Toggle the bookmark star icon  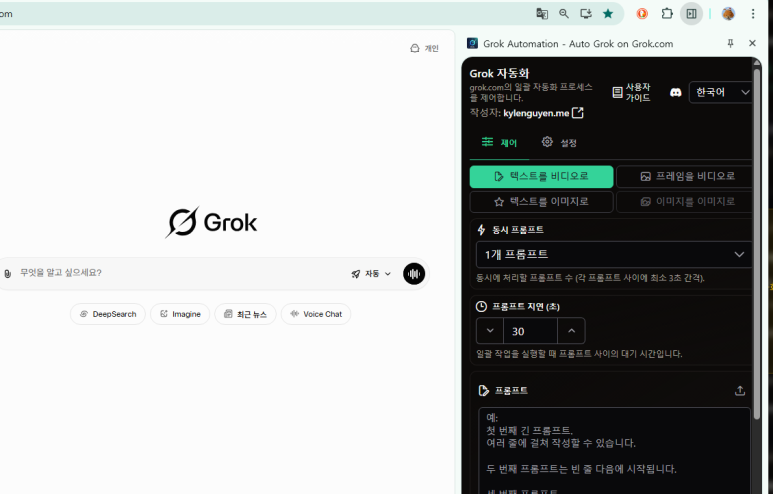point(608,14)
